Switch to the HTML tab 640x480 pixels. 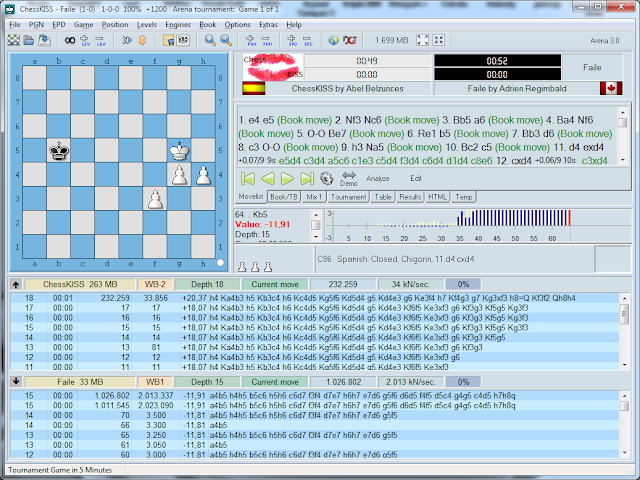tap(437, 197)
